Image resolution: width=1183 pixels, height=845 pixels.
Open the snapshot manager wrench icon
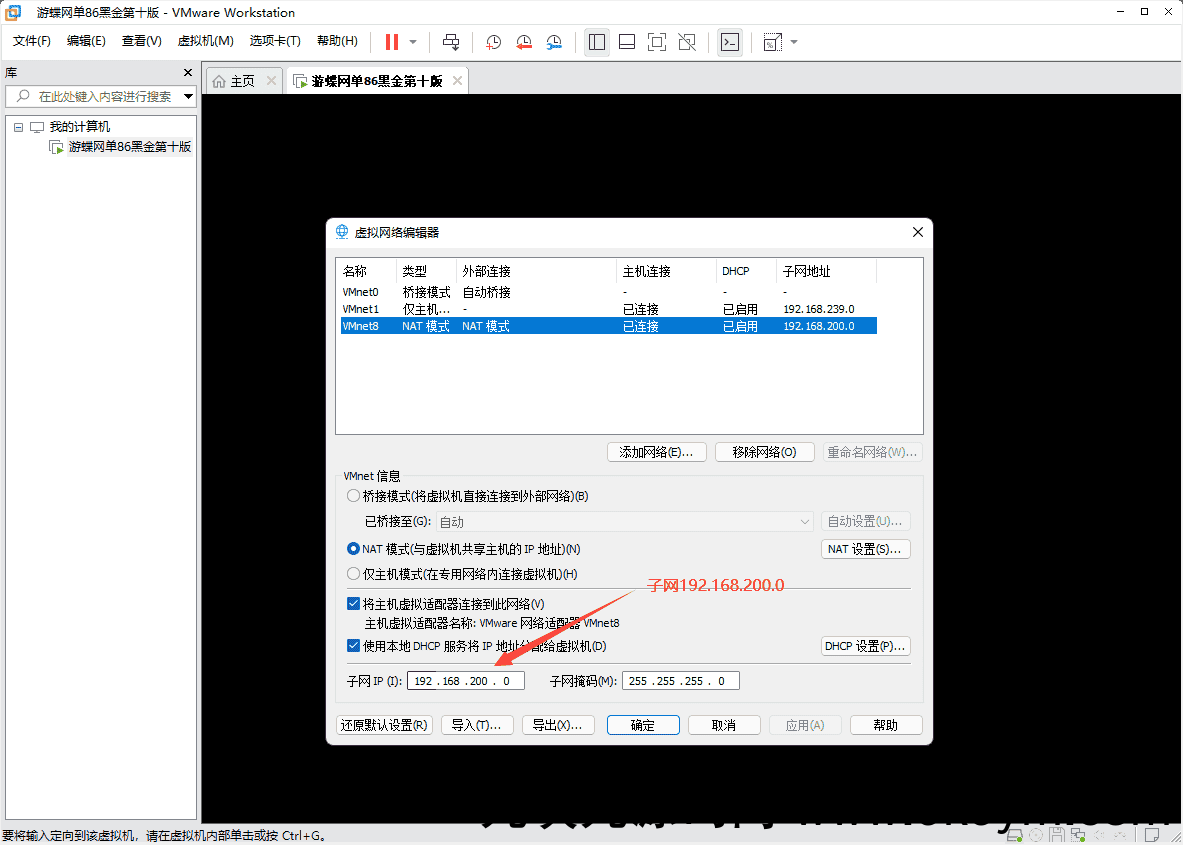[x=554, y=42]
